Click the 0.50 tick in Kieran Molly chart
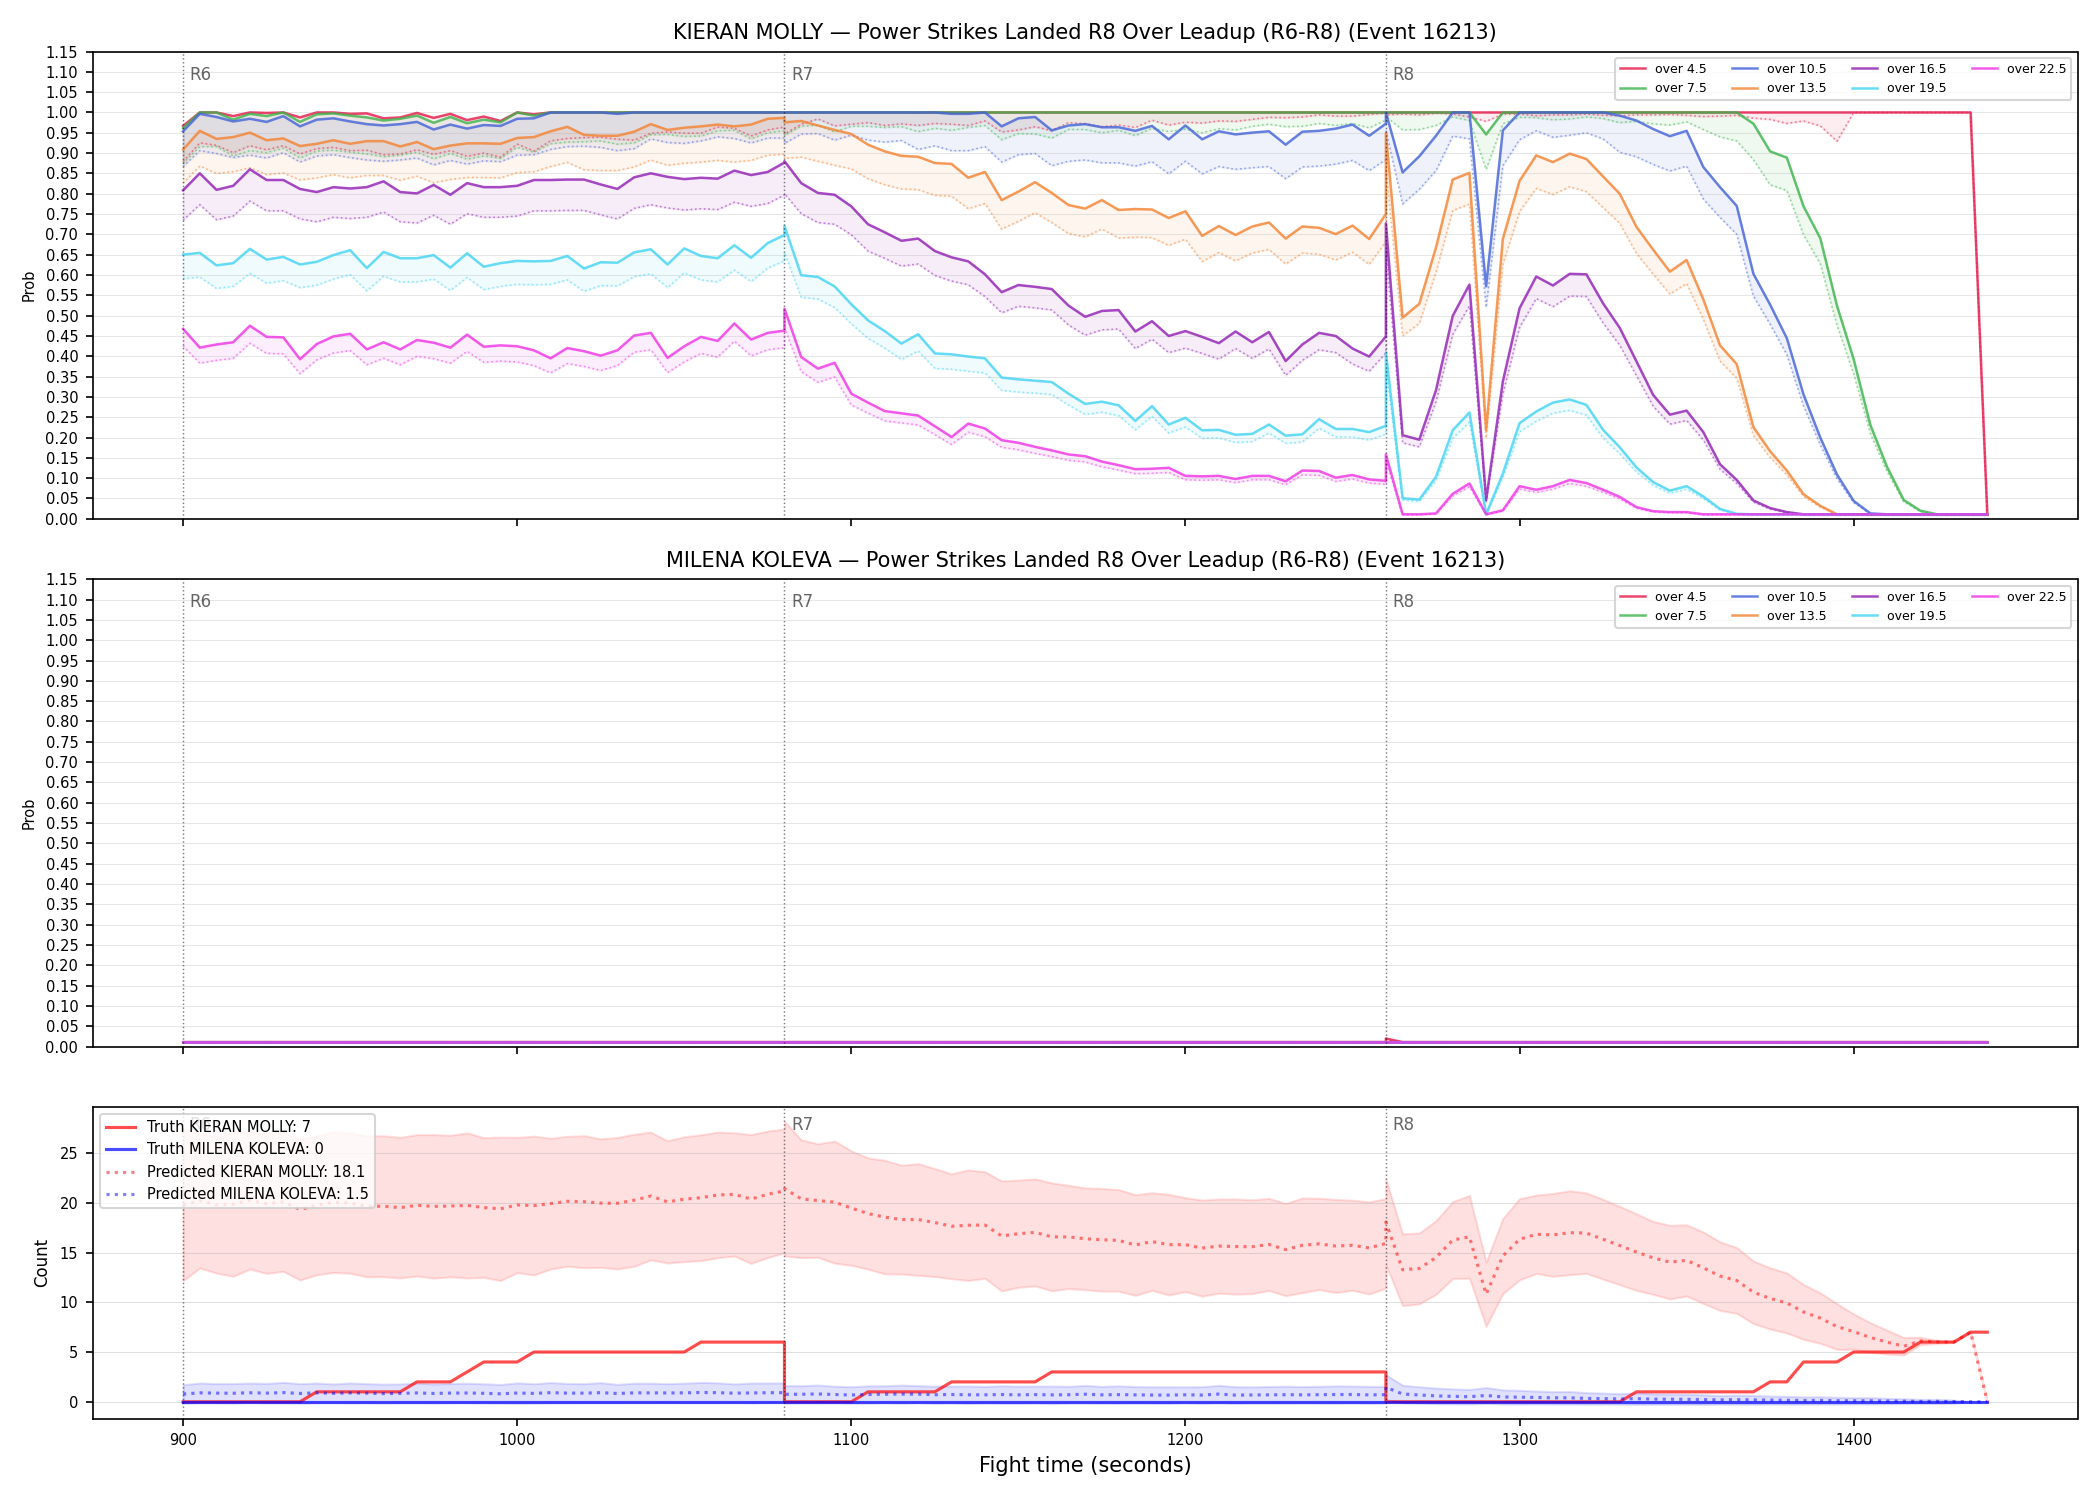Image resolution: width=2100 pixels, height=1500 pixels. click(x=62, y=316)
